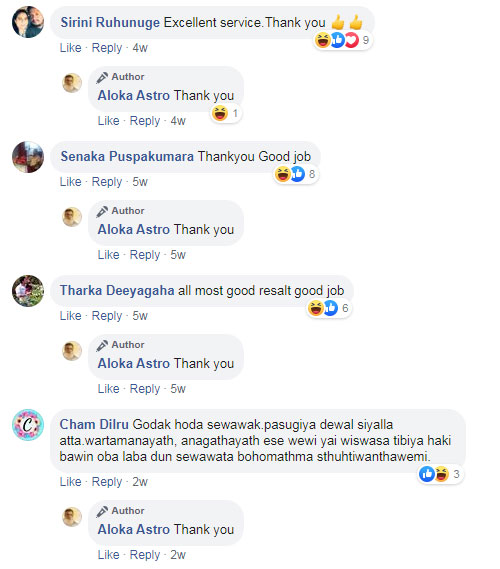Screen dimensions: 500x569
Task: Reply to Senaka Puspakumara's comment
Action: tap(107, 181)
